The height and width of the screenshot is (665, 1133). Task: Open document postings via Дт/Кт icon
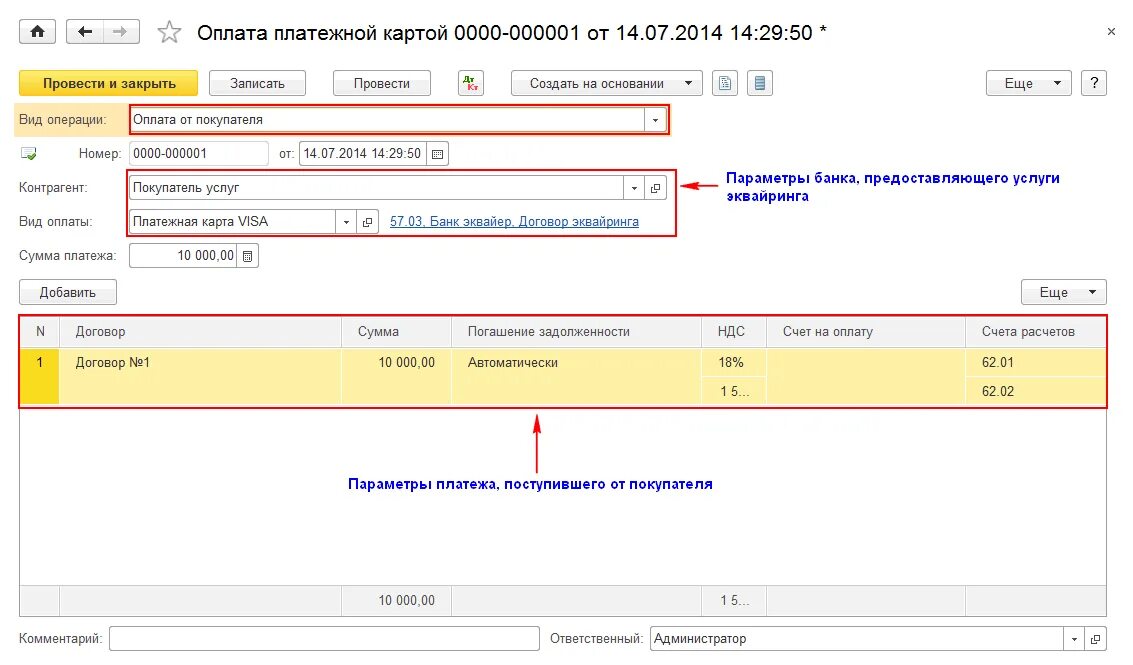coord(469,82)
